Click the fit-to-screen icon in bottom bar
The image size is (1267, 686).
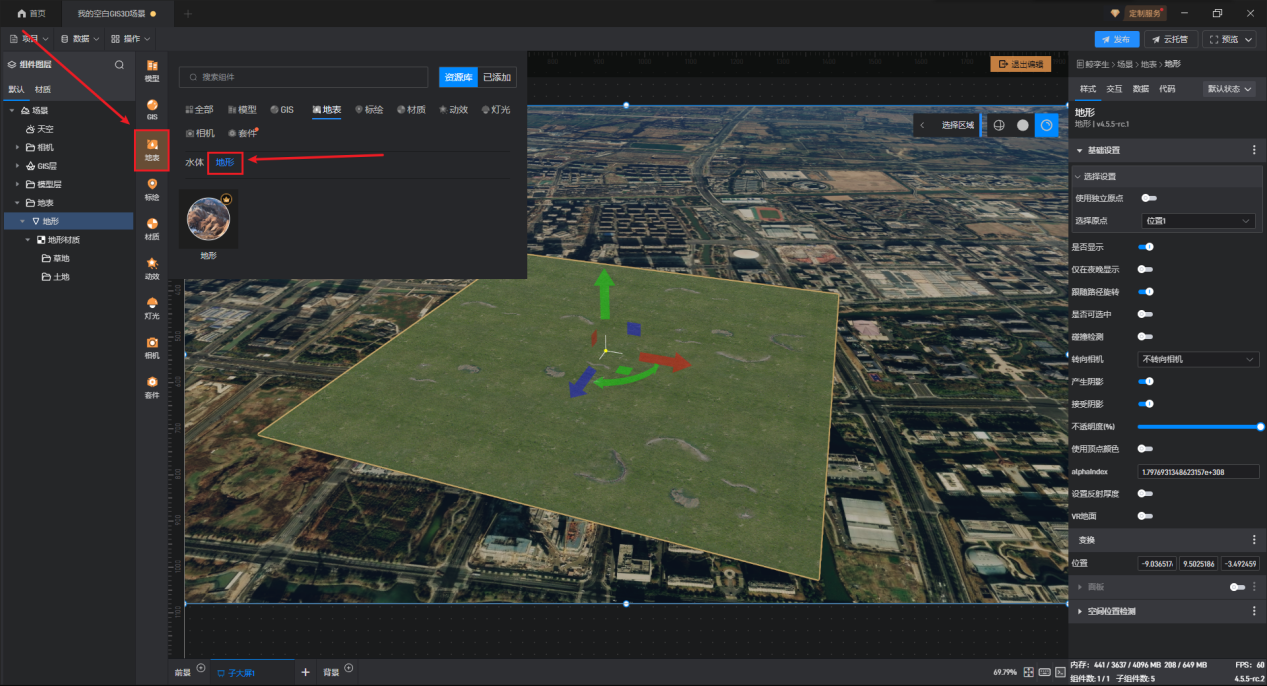click(1028, 671)
